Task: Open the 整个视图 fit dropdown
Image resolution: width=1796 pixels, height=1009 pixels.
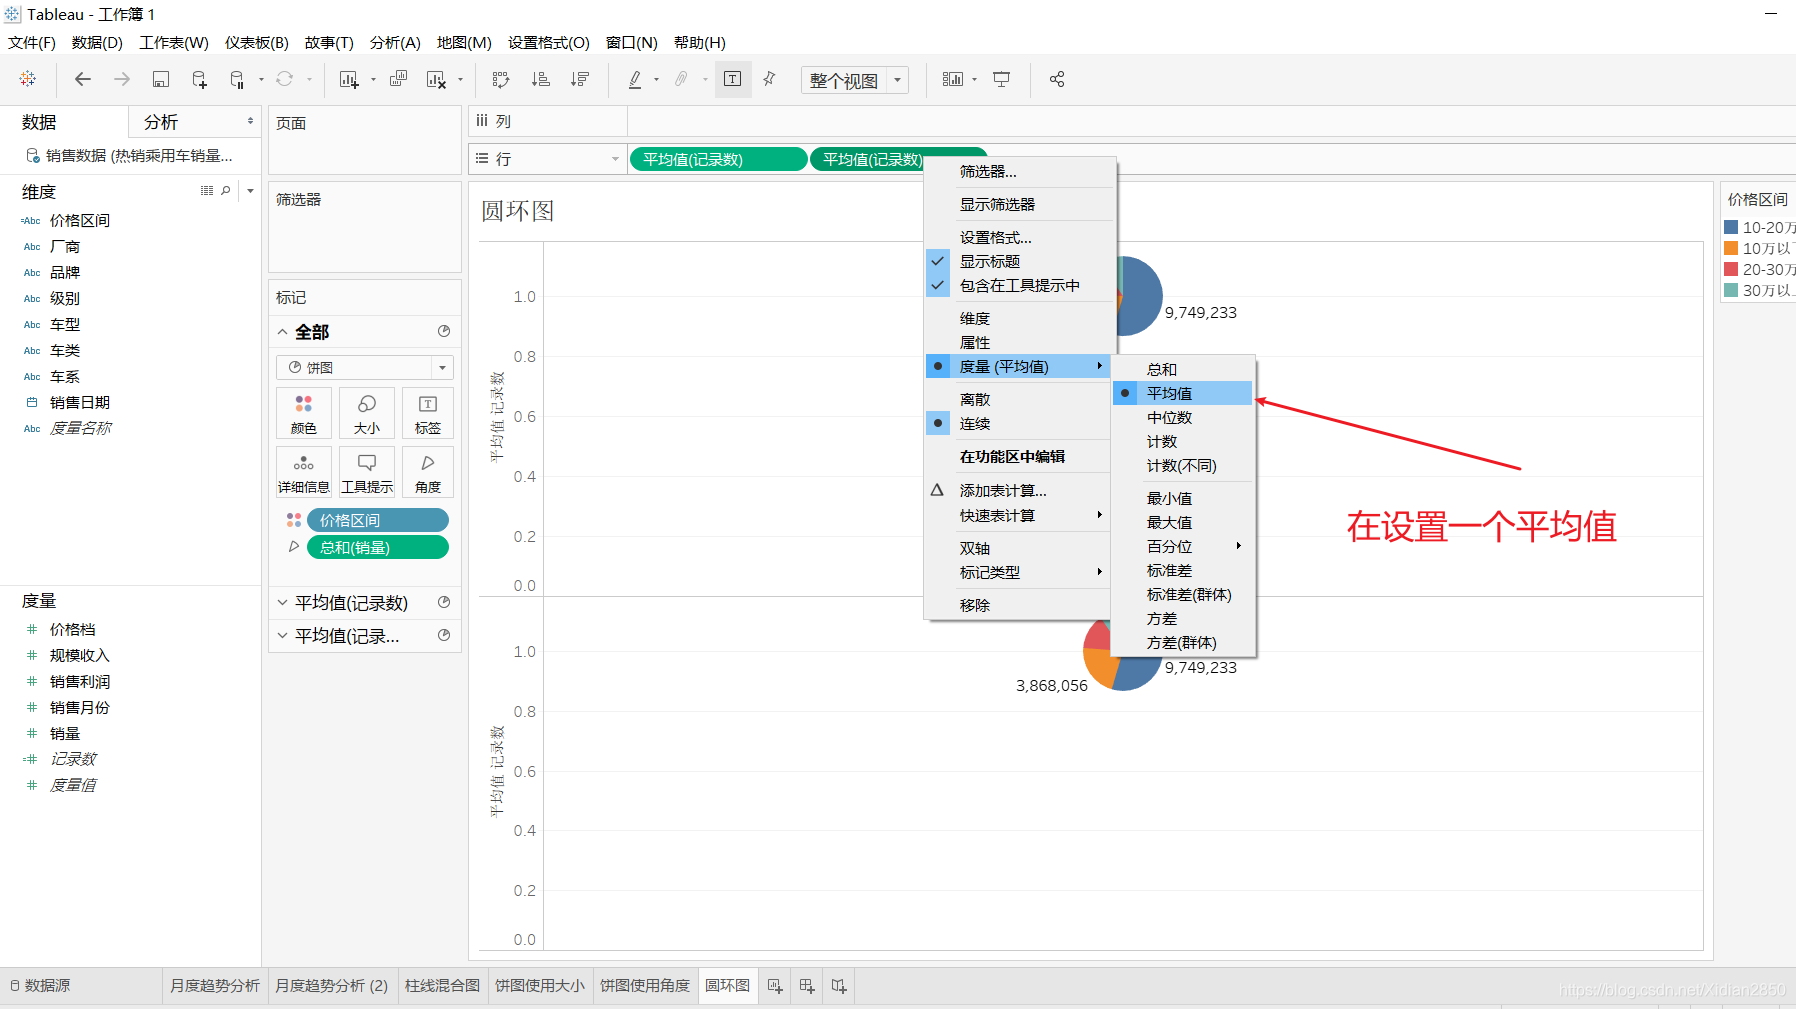Action: pos(854,80)
